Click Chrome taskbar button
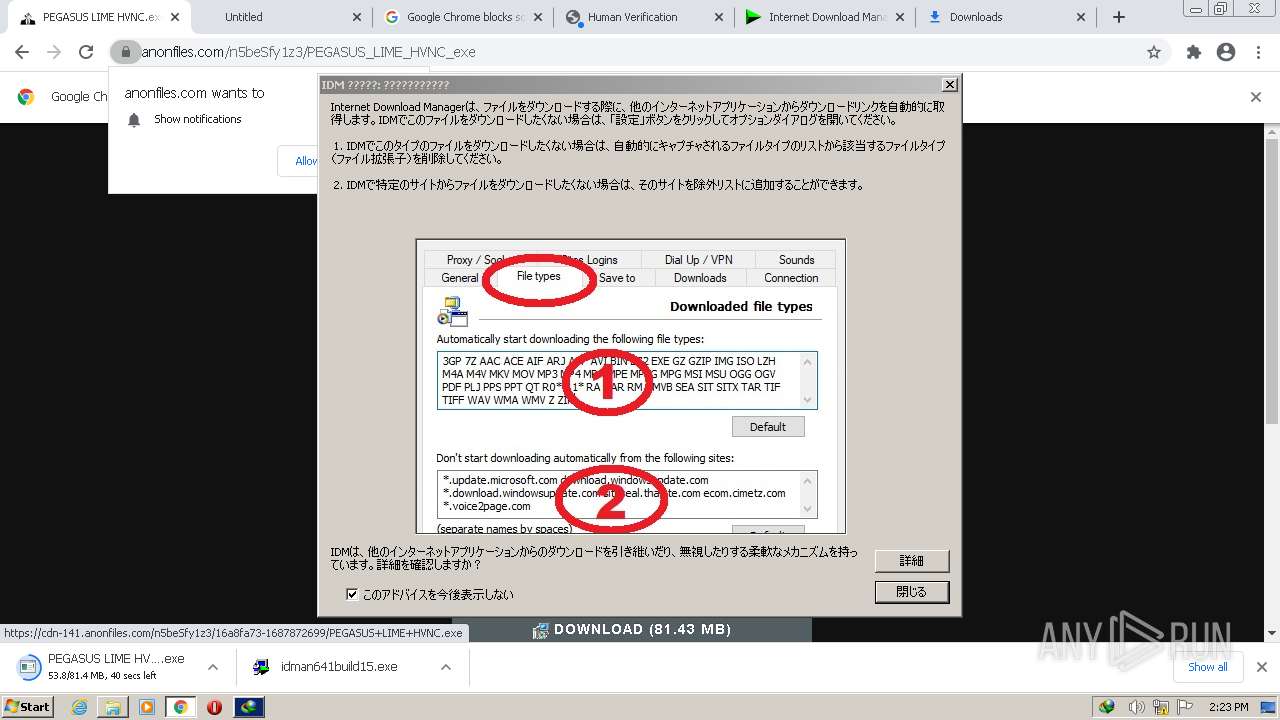Viewport: 1280px width, 720px height. (x=180, y=707)
